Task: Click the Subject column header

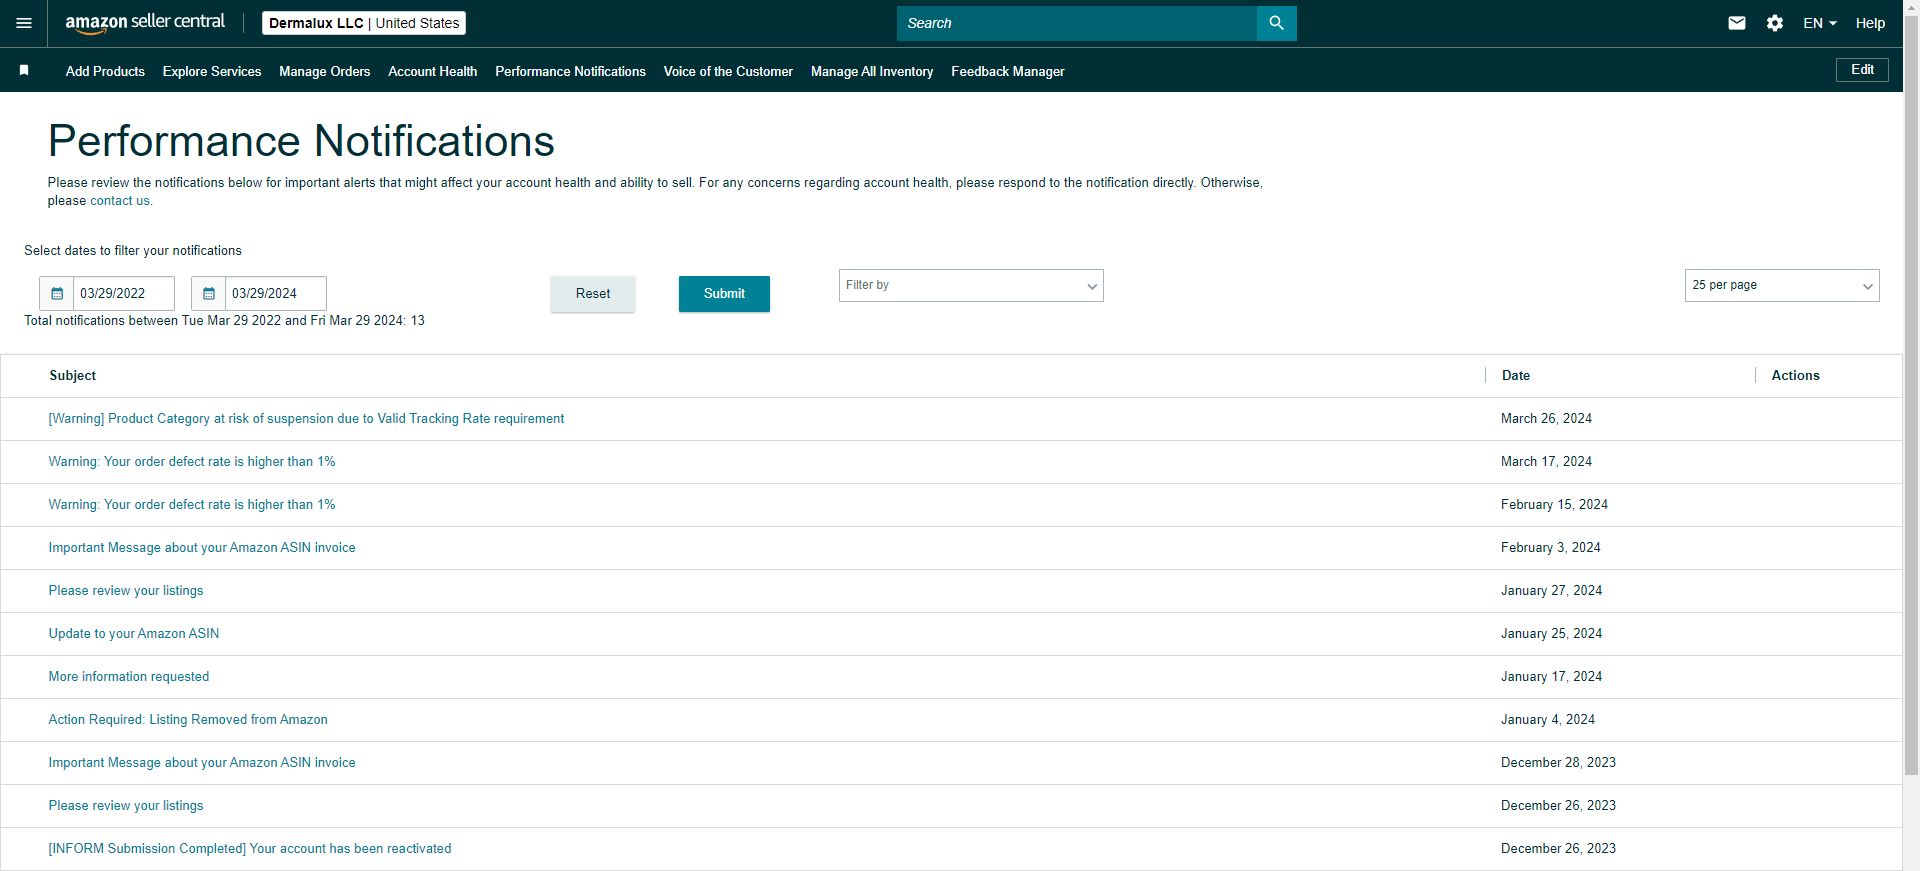Action: pos(73,376)
